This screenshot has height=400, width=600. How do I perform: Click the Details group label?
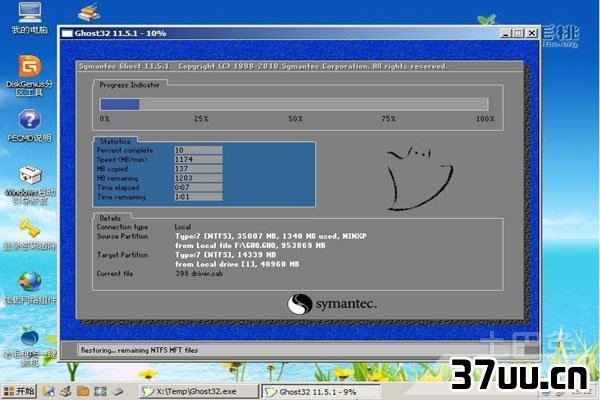click(110, 218)
